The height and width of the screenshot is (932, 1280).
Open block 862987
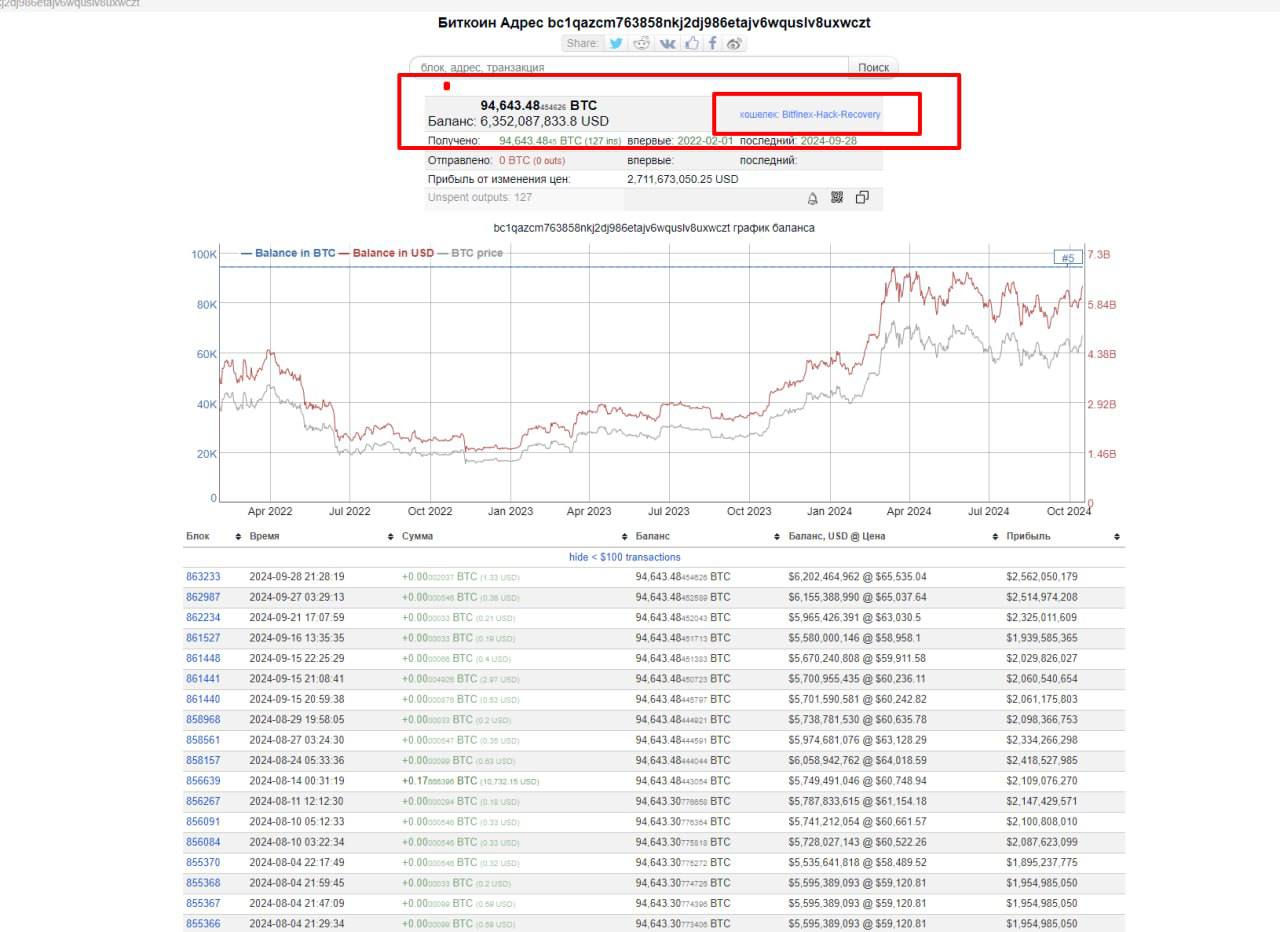click(203, 597)
